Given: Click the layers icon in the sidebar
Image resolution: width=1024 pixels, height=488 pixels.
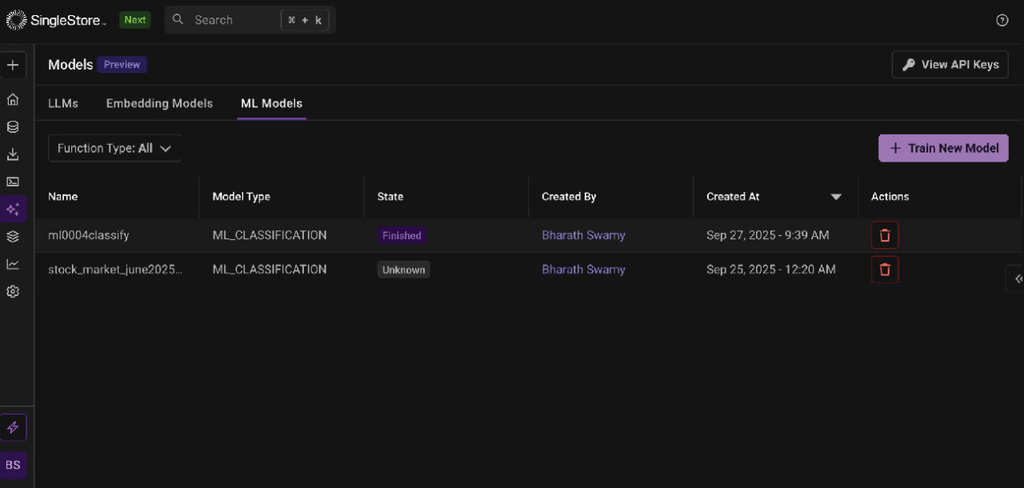Looking at the screenshot, I should pyautogui.click(x=13, y=237).
